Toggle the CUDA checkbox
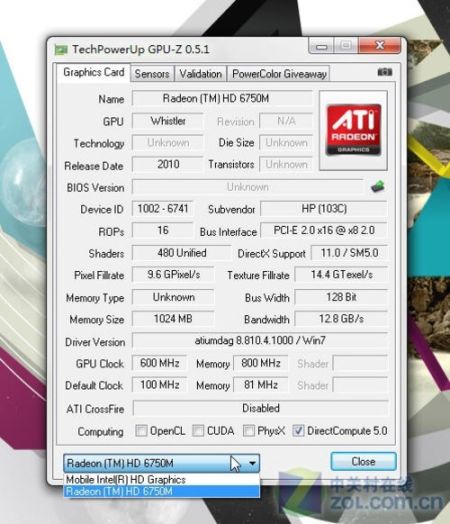Screen dimensions: 450x524 coord(198,430)
